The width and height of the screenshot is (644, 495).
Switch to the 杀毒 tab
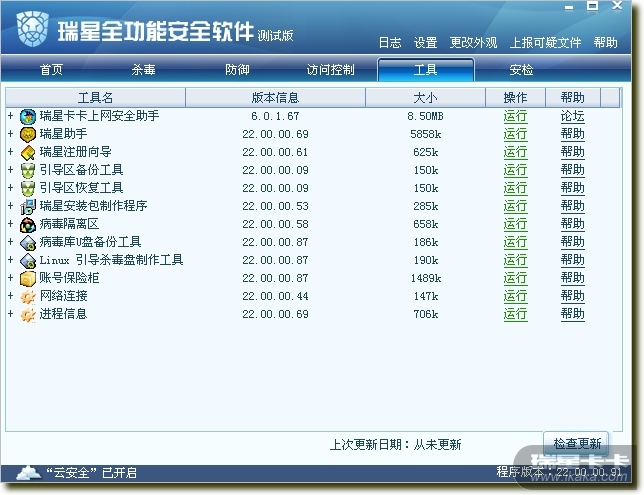click(143, 69)
